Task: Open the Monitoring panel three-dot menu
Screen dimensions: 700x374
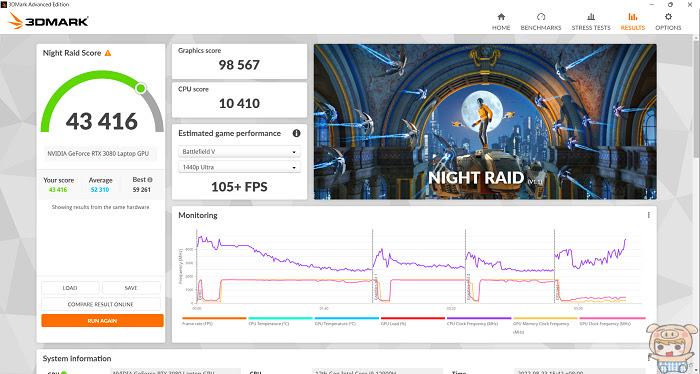Action: tap(649, 215)
